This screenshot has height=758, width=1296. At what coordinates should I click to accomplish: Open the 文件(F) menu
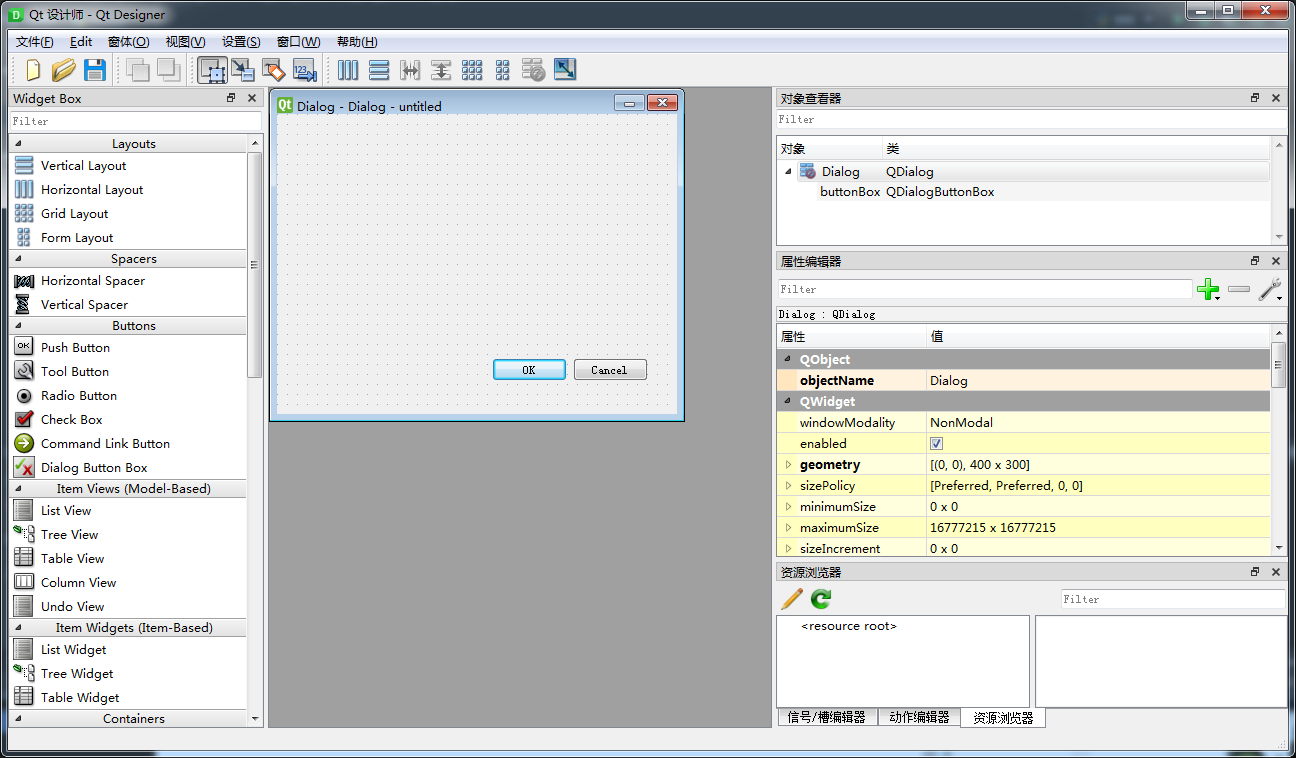(x=34, y=41)
